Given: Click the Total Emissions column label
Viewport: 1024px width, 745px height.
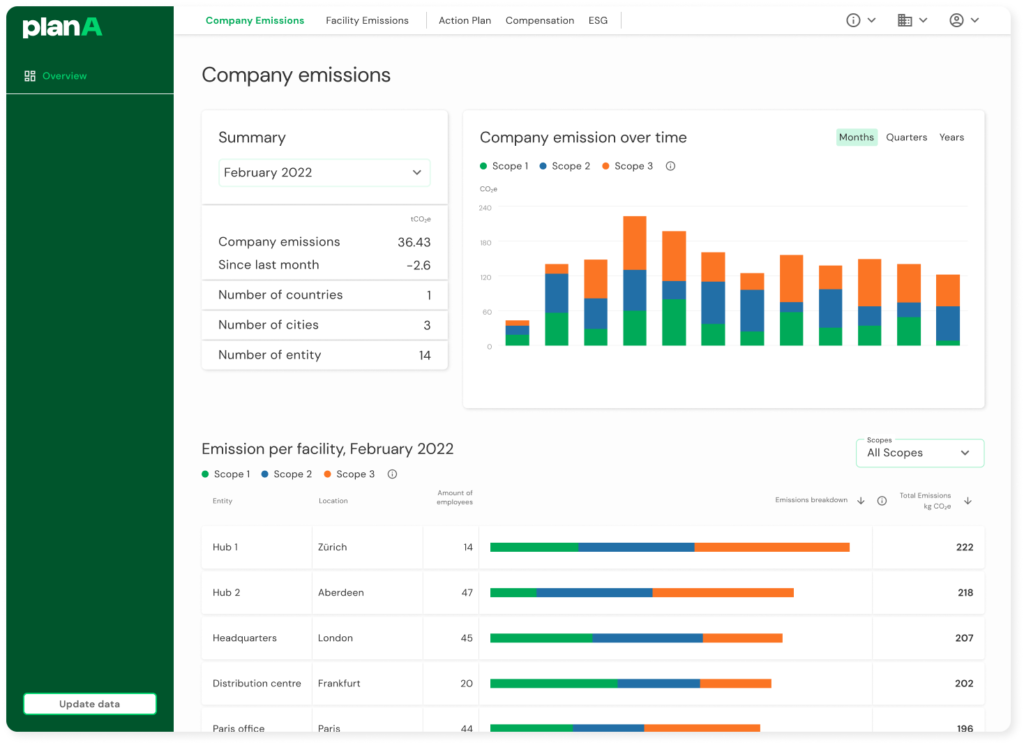Looking at the screenshot, I should point(925,501).
